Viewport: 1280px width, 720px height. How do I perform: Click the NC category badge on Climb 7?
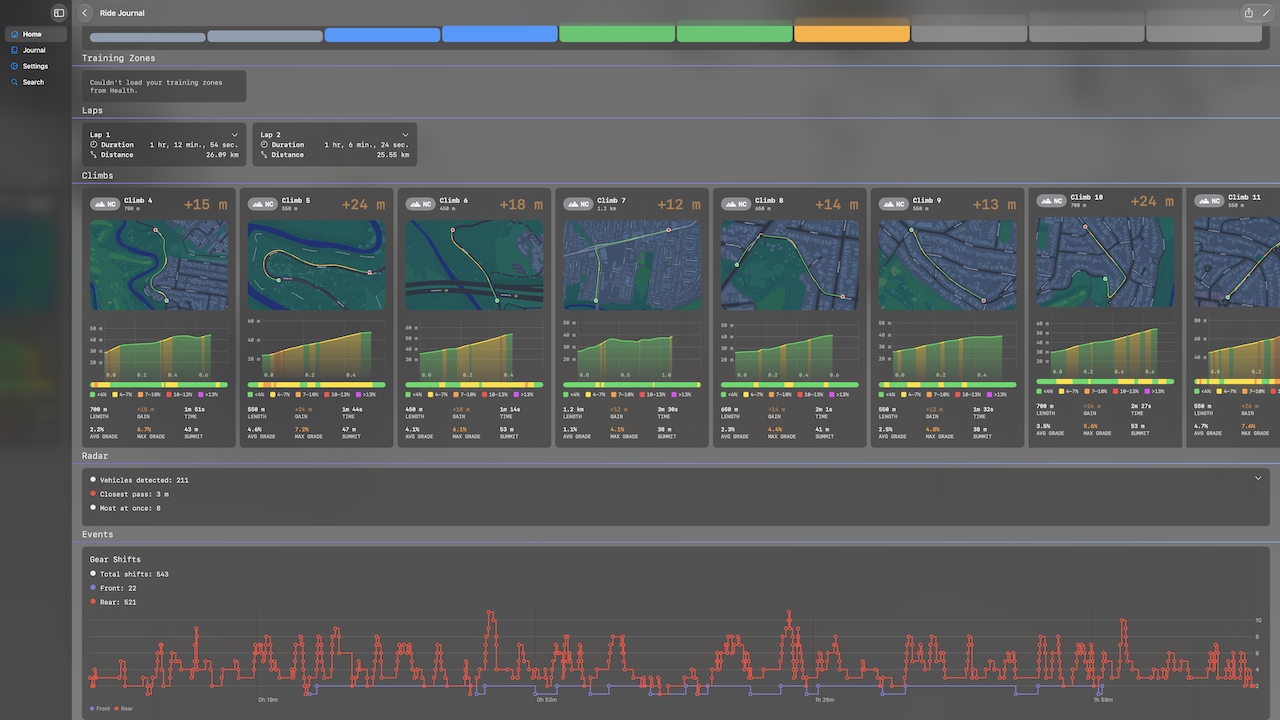(578, 204)
